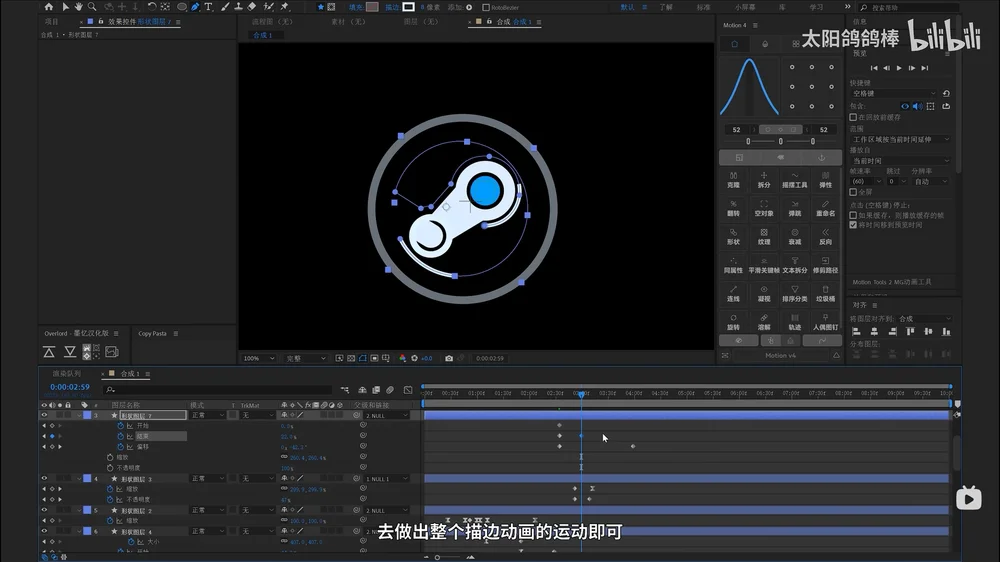Select the 标准 workspace
The height and width of the screenshot is (562, 1000).
pyautogui.click(x=703, y=8)
